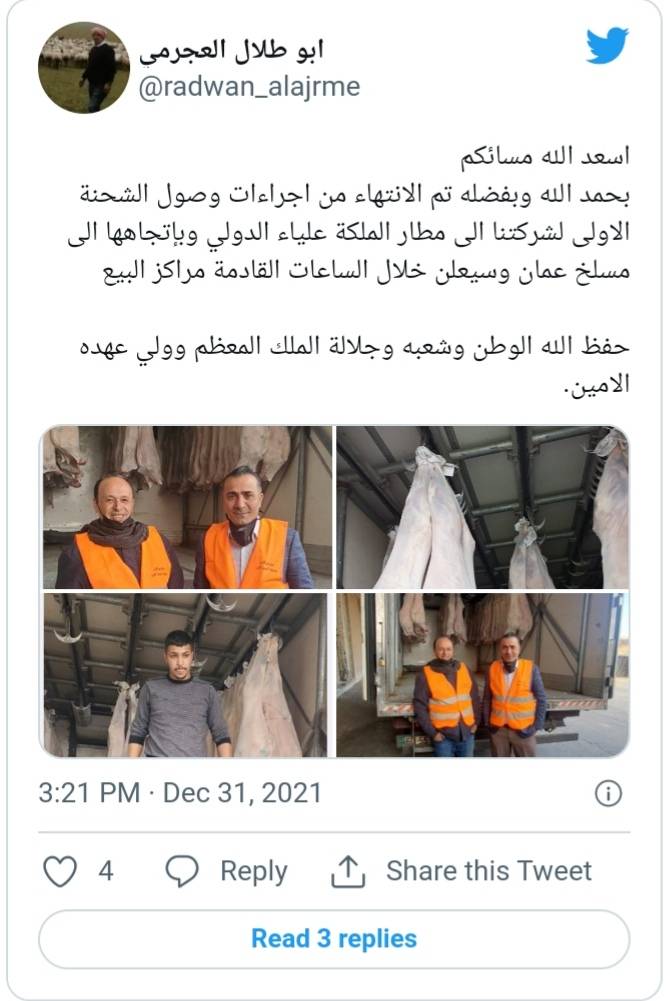Open the bottom-right photo of men by truck
The image size is (670, 1001).
tap(482, 675)
